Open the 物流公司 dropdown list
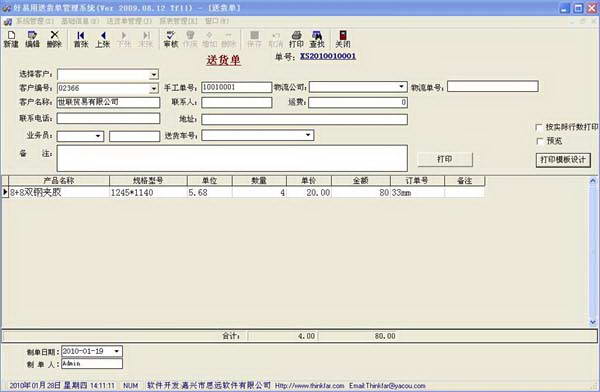The height and width of the screenshot is (392, 600). click(401, 87)
